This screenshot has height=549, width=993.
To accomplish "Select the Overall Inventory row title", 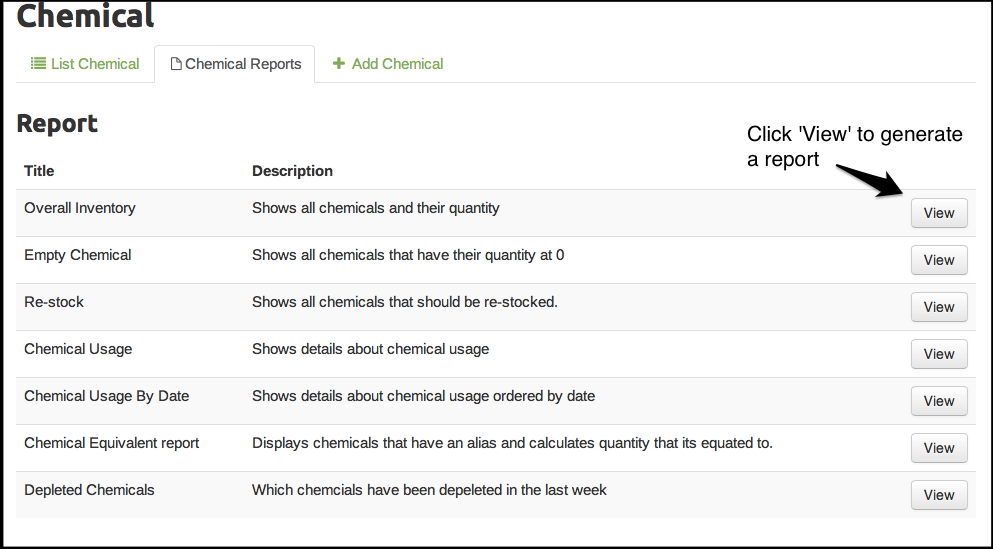I will point(80,208).
